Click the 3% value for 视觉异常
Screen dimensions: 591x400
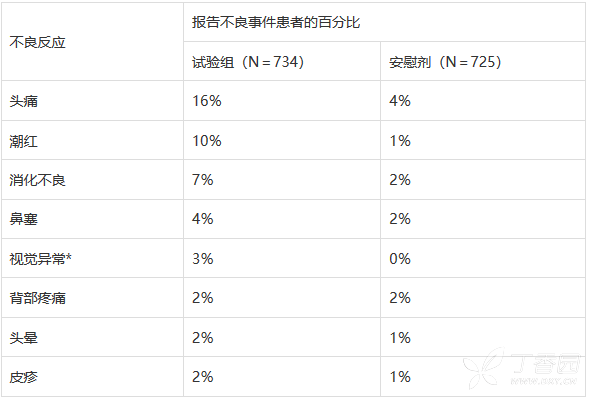[x=202, y=259]
